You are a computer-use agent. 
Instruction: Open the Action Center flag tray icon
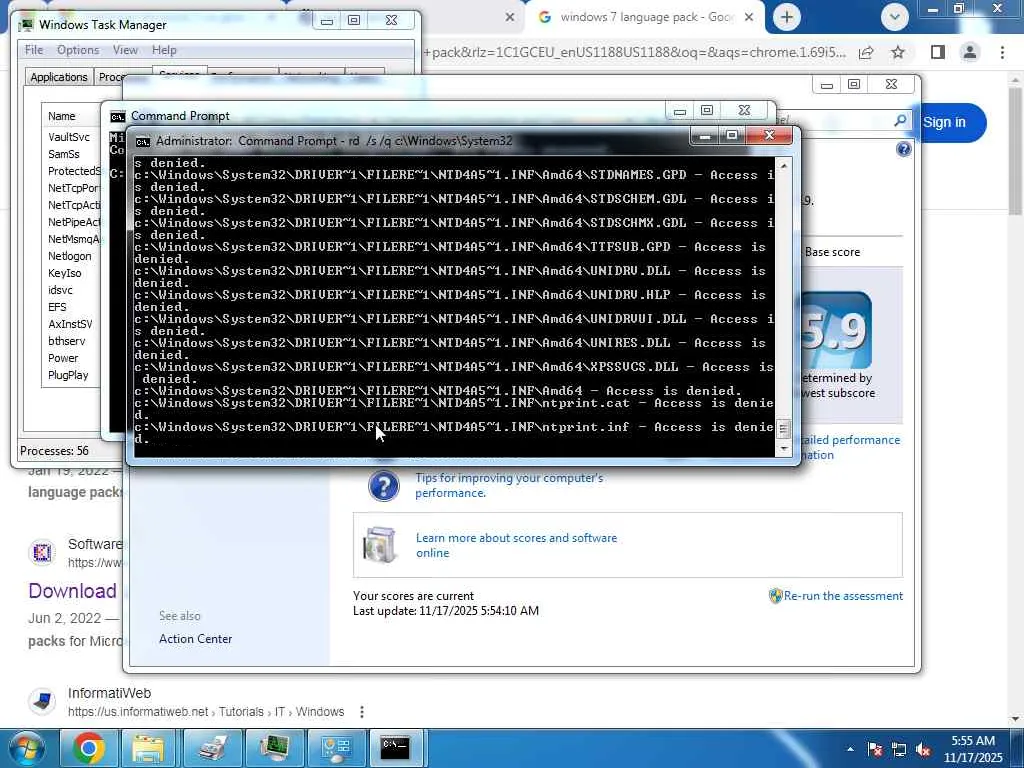click(874, 749)
